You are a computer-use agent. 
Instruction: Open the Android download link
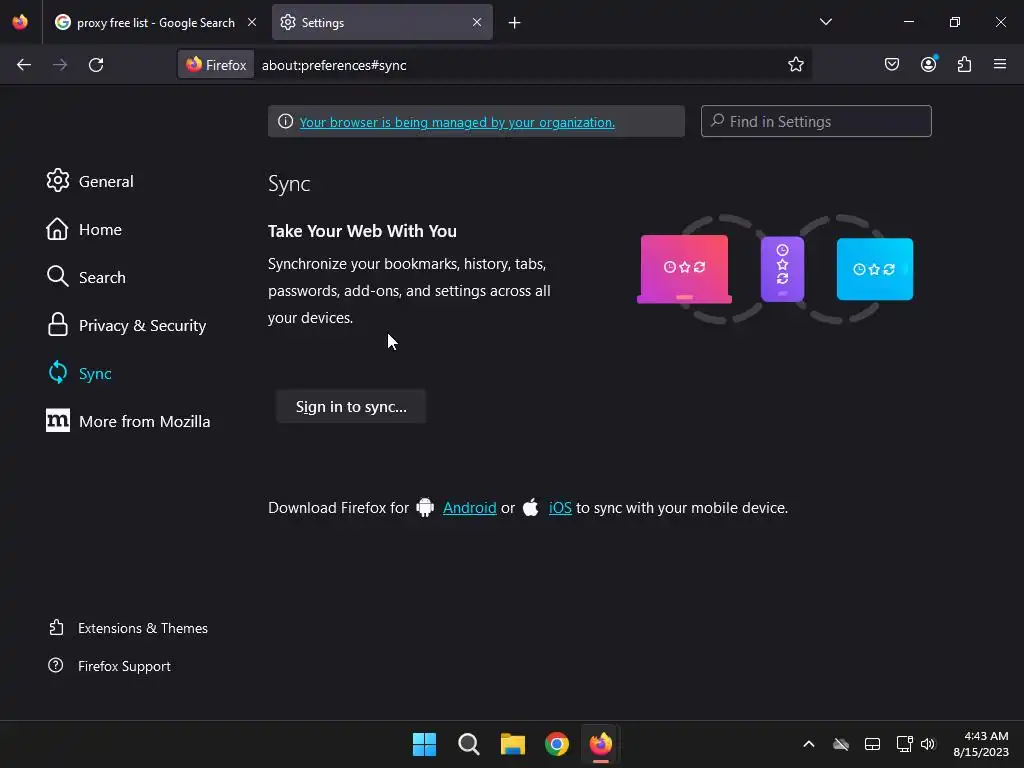tap(470, 507)
